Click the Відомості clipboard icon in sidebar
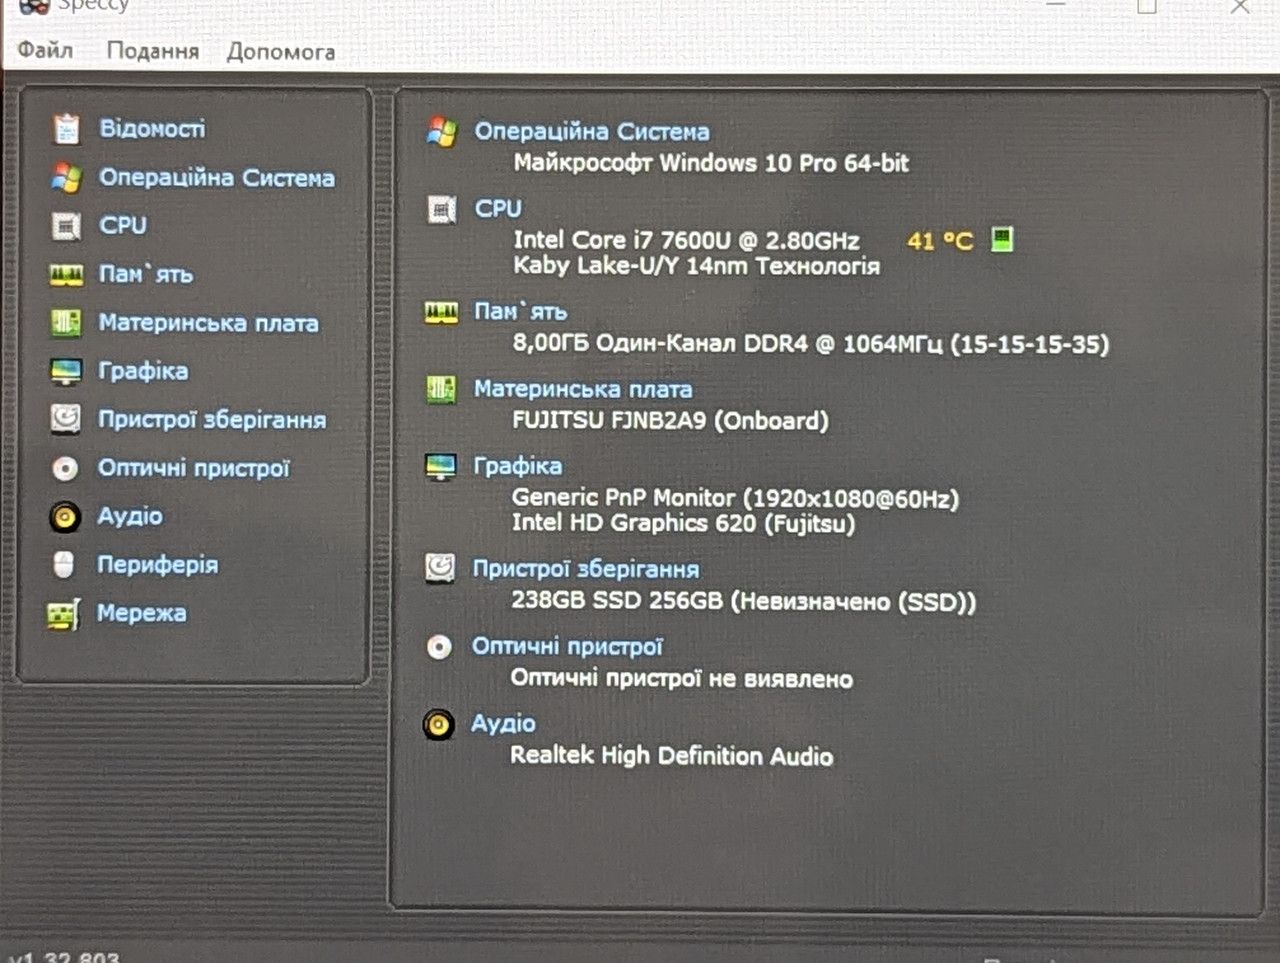 coord(66,129)
